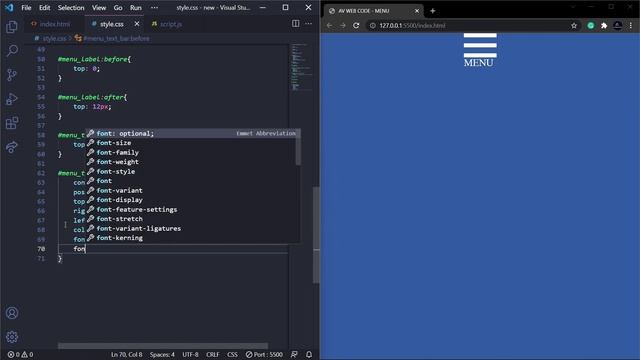640x360 pixels.
Task: Change encoding via UTF-8 status item
Action: click(x=190, y=354)
